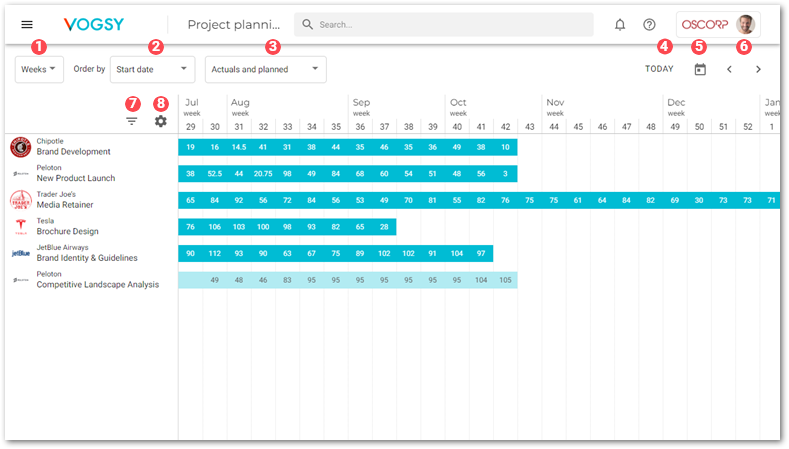This screenshot has width=789, height=449.
Task: Open the Start date order-by dropdown
Action: [x=152, y=69]
